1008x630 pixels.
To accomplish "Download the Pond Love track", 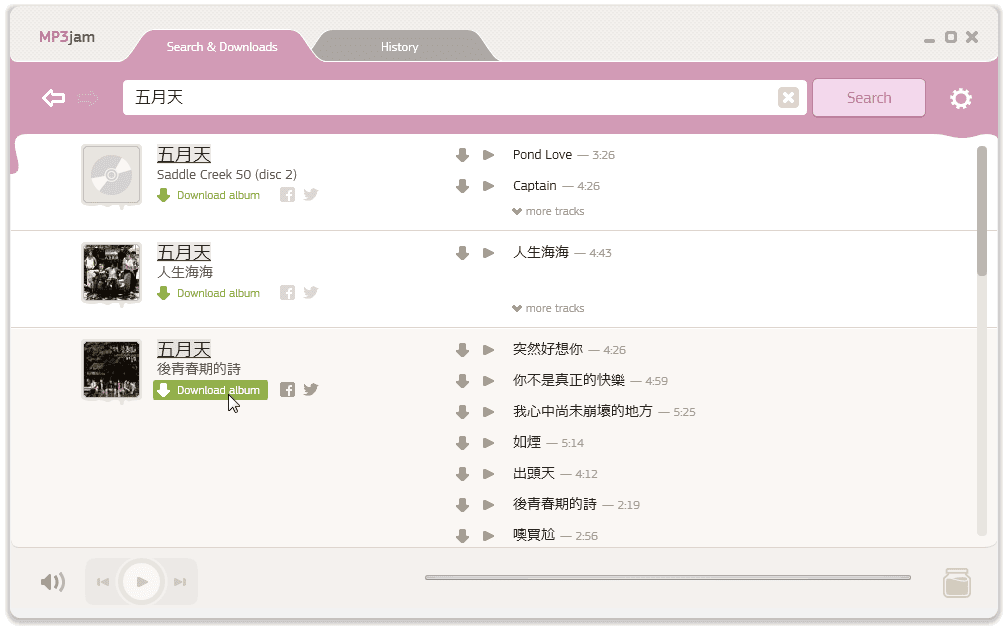I will [462, 155].
